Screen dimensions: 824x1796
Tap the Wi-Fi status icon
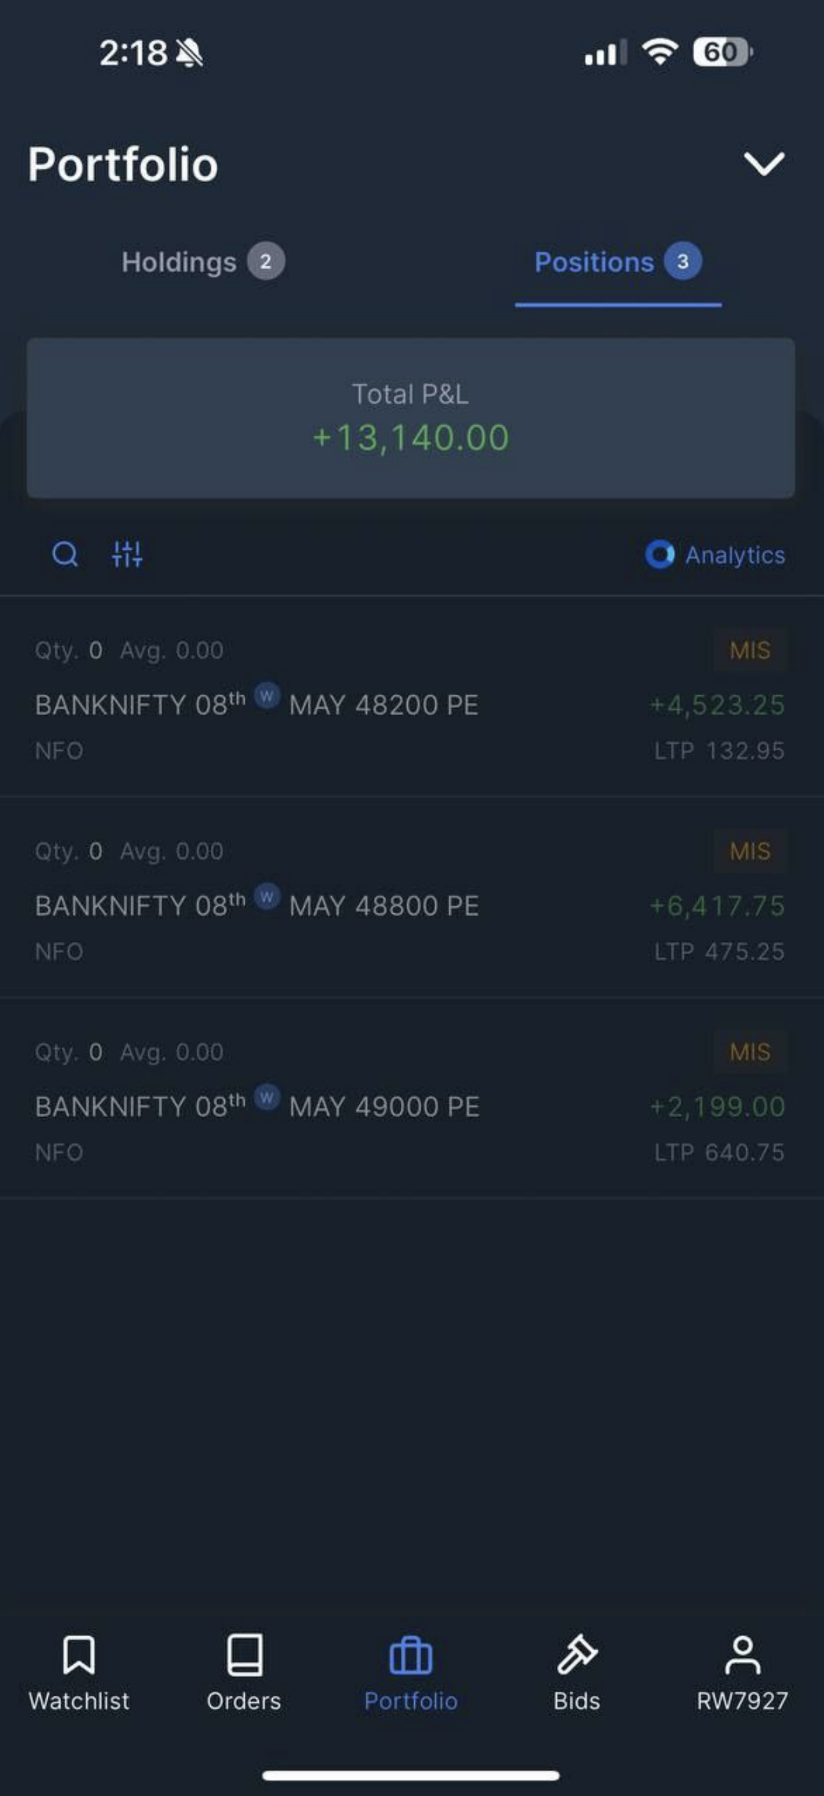coord(660,51)
